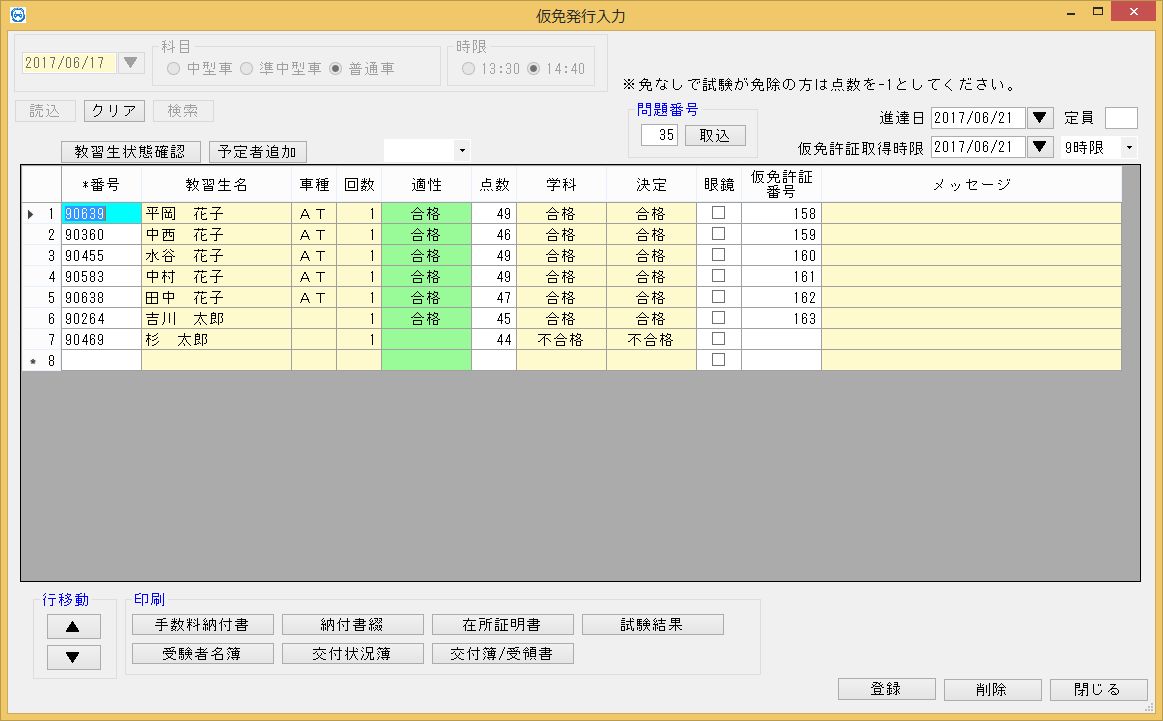Screen dimensions: 1163x721
Task: Open the 進達日 date picker arrow
Action: coord(1041,118)
